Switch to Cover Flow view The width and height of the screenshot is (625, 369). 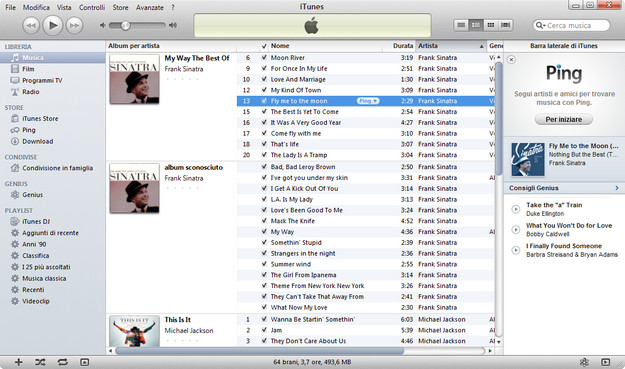click(x=505, y=25)
